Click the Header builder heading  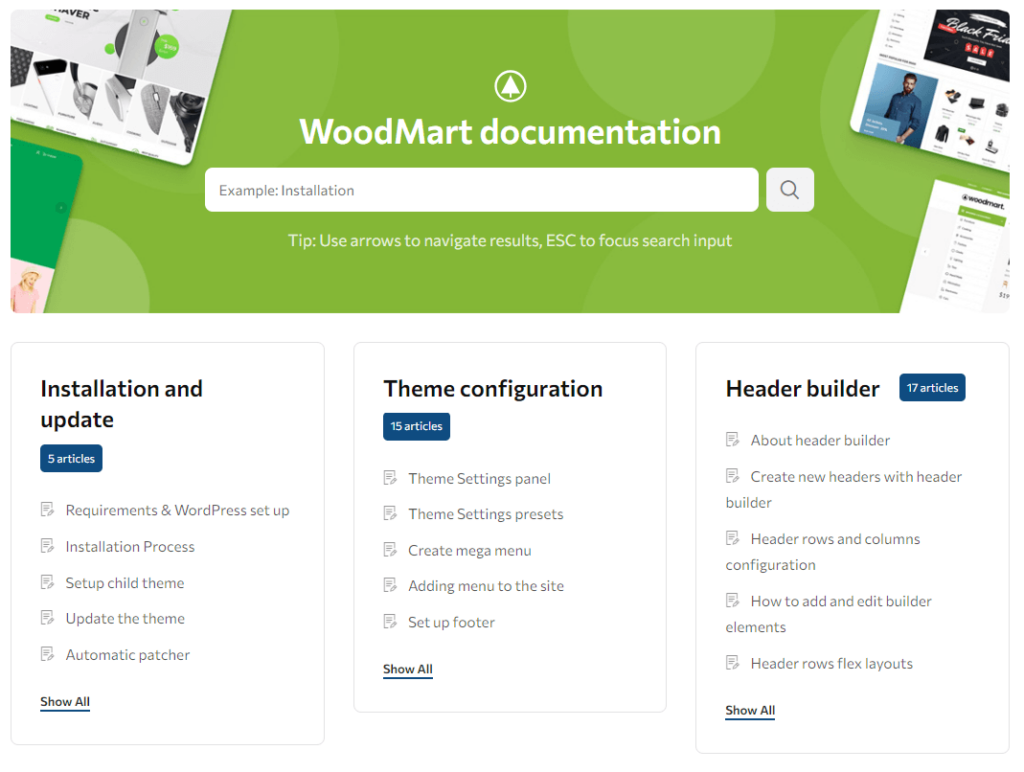tap(803, 389)
